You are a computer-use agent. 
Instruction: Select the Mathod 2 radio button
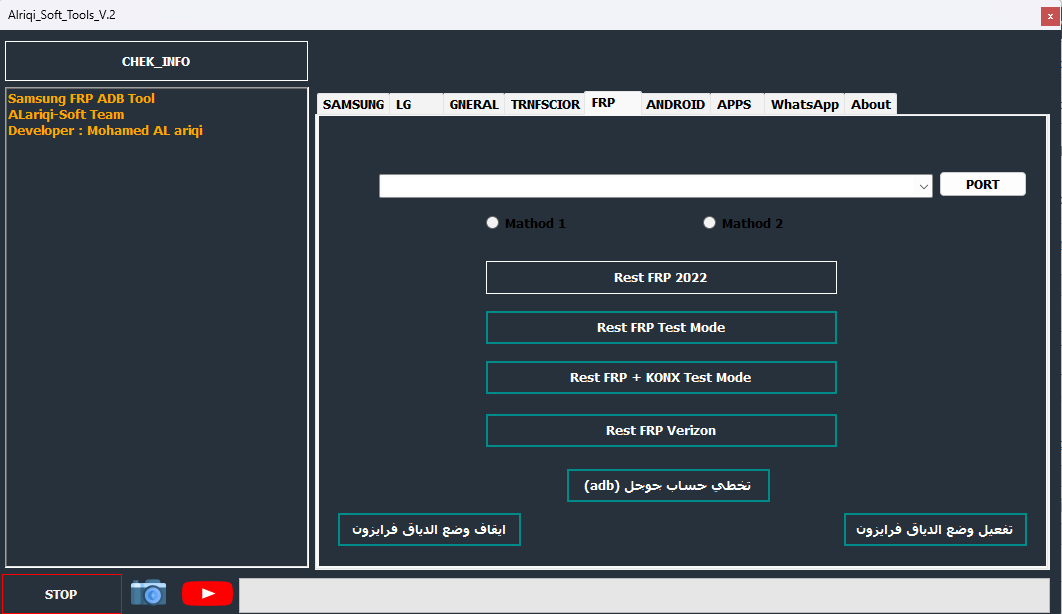[x=709, y=222]
